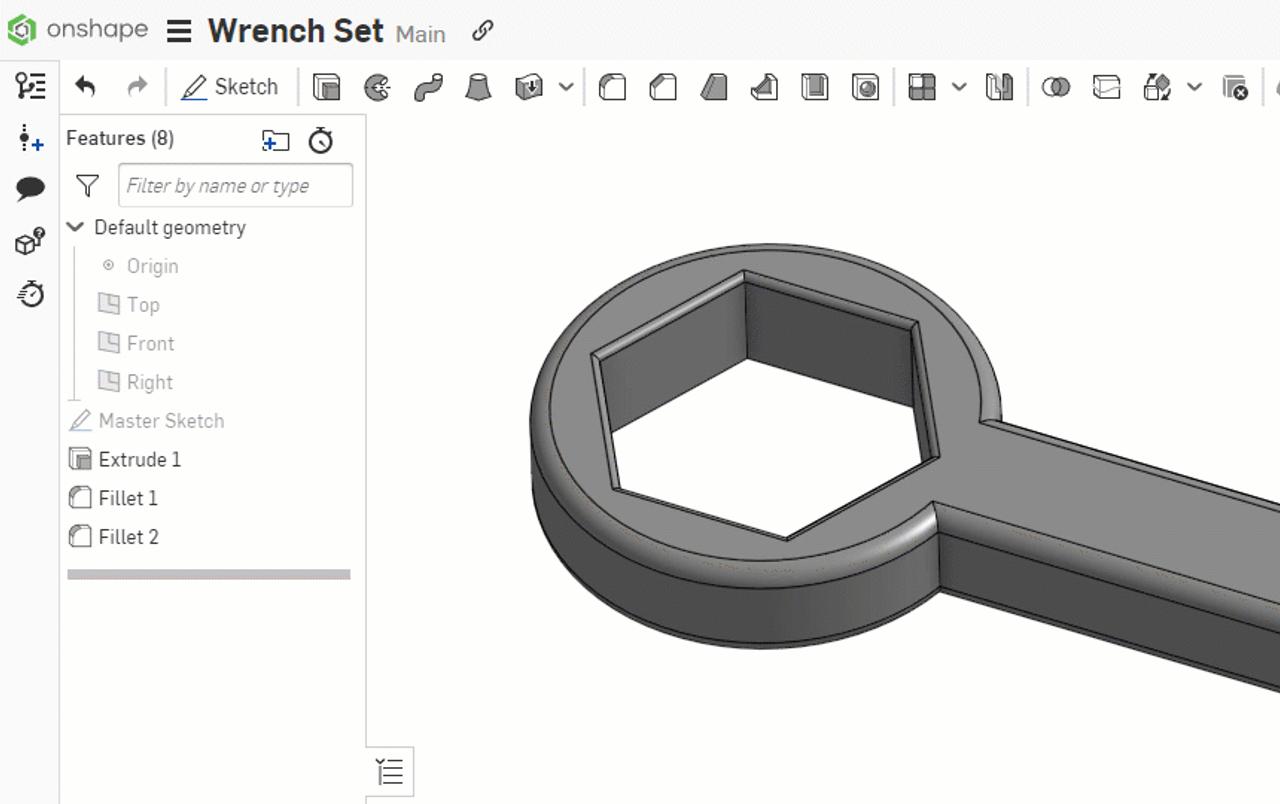Select the Revolve tool
This screenshot has width=1280, height=804.
click(x=377, y=87)
